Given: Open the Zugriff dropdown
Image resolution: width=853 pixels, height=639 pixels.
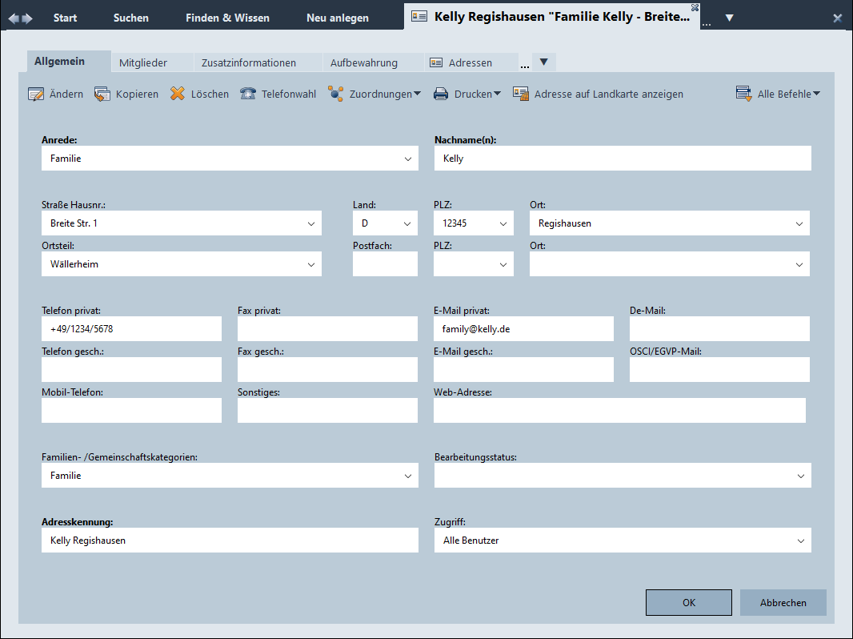Looking at the screenshot, I should tap(800, 541).
